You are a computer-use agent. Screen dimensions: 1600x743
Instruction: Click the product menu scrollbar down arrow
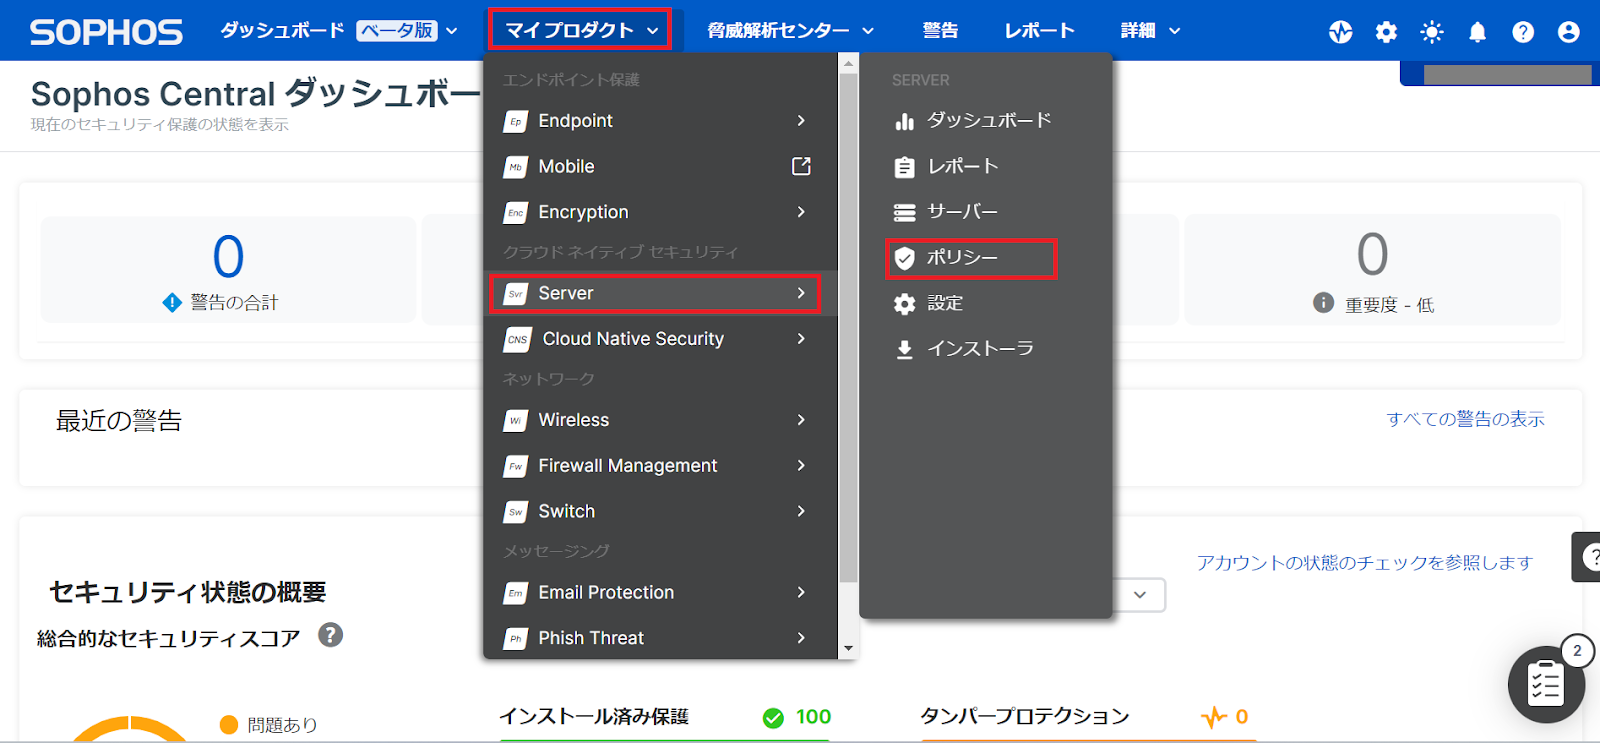(x=849, y=649)
